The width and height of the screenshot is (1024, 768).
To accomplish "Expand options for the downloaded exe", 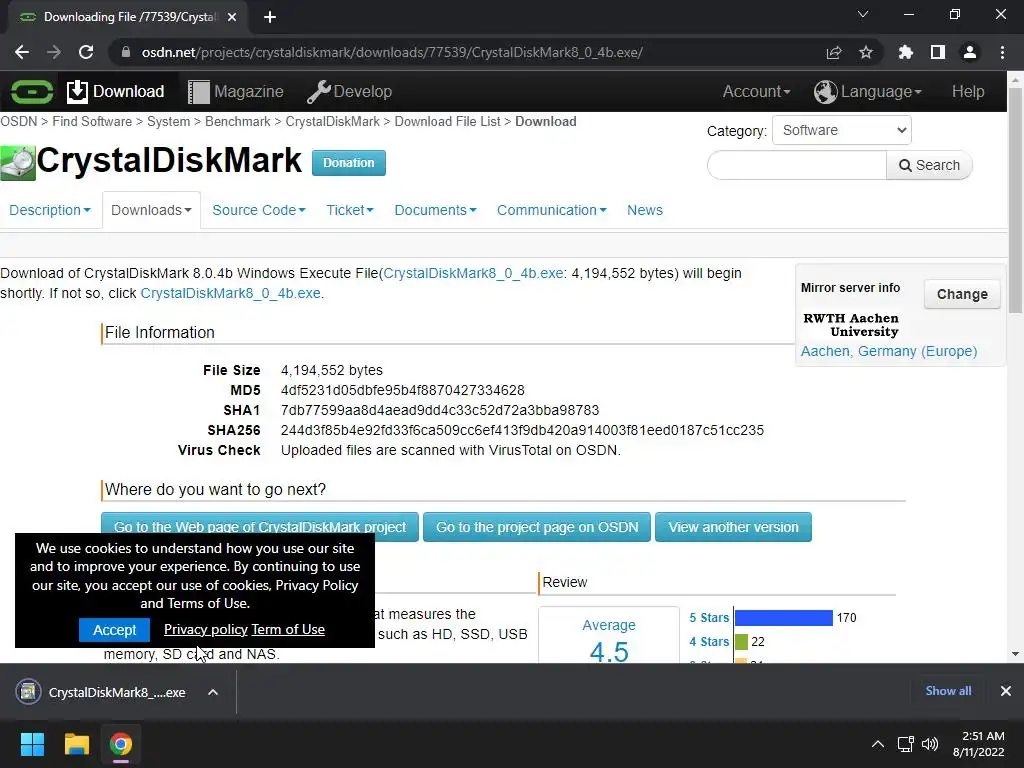I will tap(213, 692).
